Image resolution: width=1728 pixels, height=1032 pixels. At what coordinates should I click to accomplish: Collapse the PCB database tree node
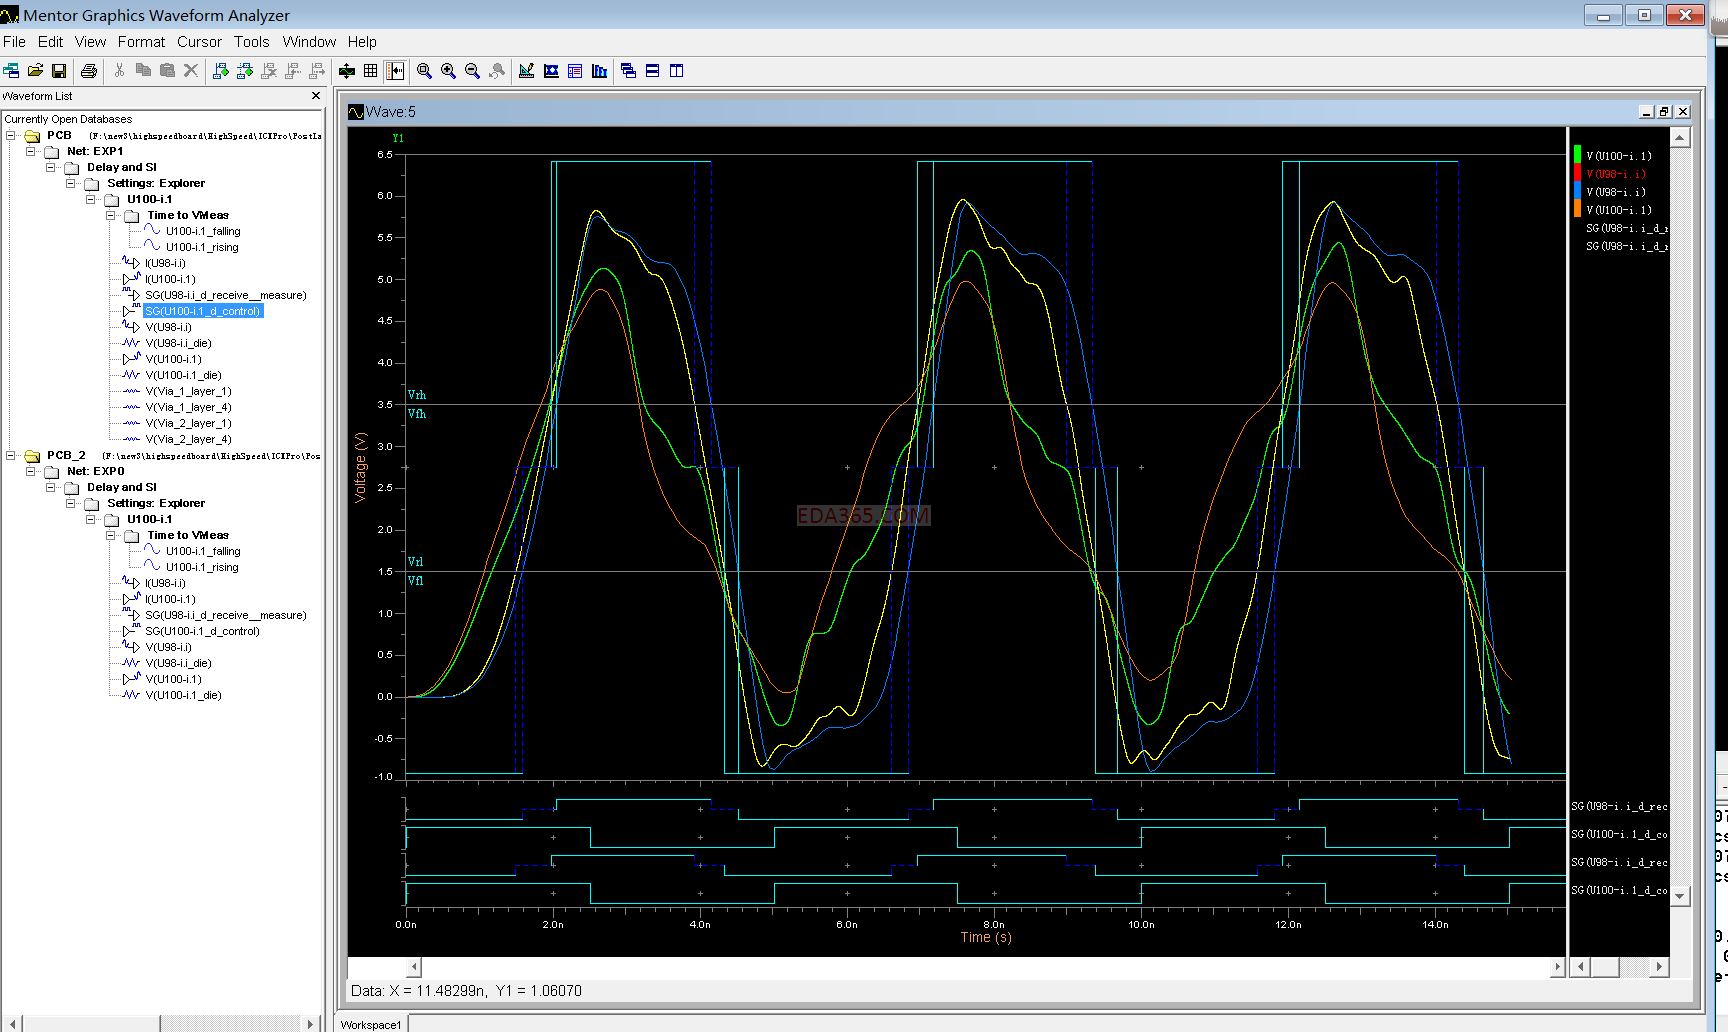click(x=11, y=136)
